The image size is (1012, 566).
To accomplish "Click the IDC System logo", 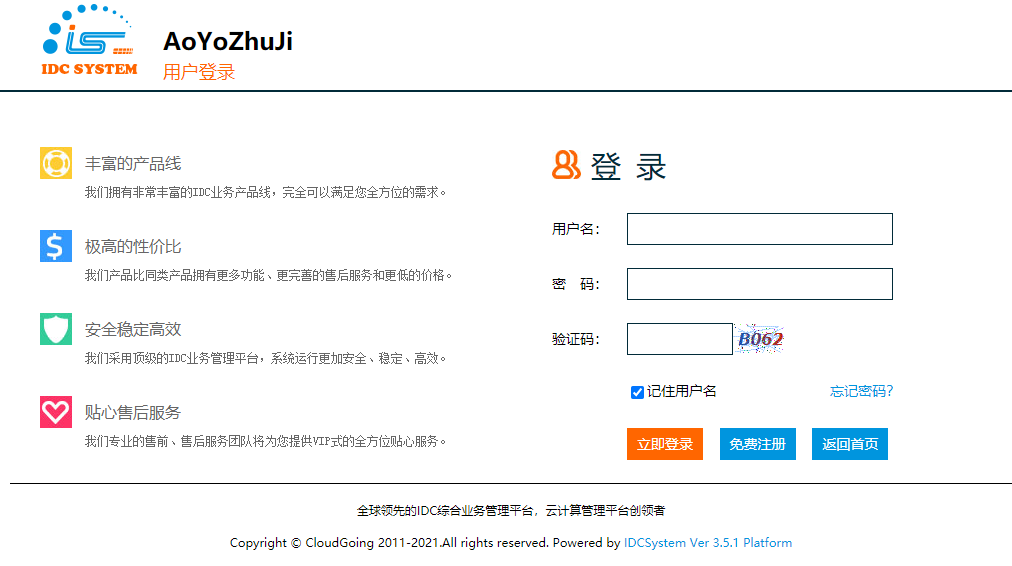I will 89,40.
